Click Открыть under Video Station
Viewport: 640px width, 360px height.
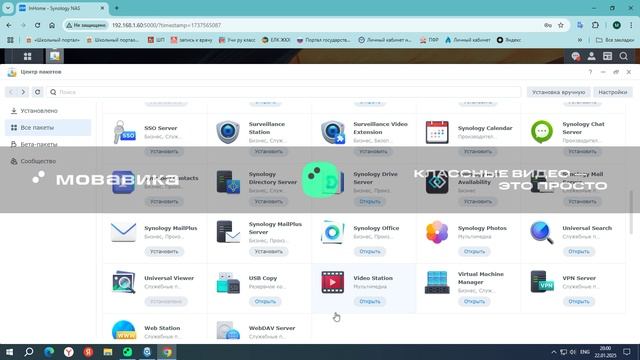point(370,301)
